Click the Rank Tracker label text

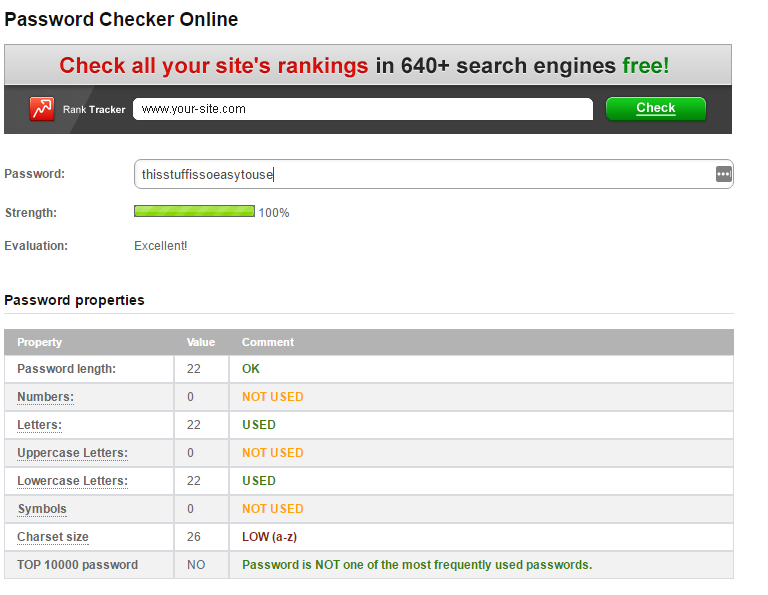(94, 110)
